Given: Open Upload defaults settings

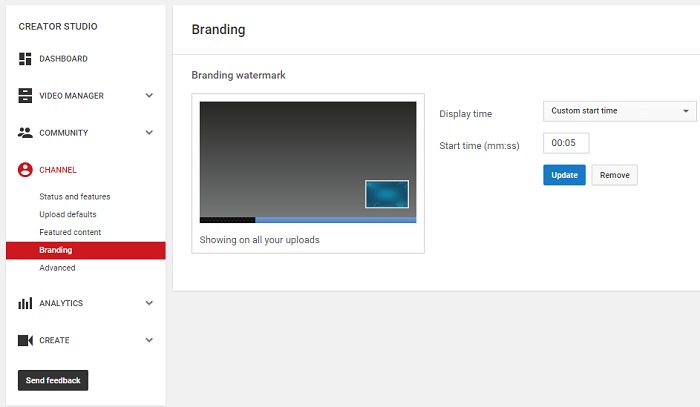Looking at the screenshot, I should 68,214.
